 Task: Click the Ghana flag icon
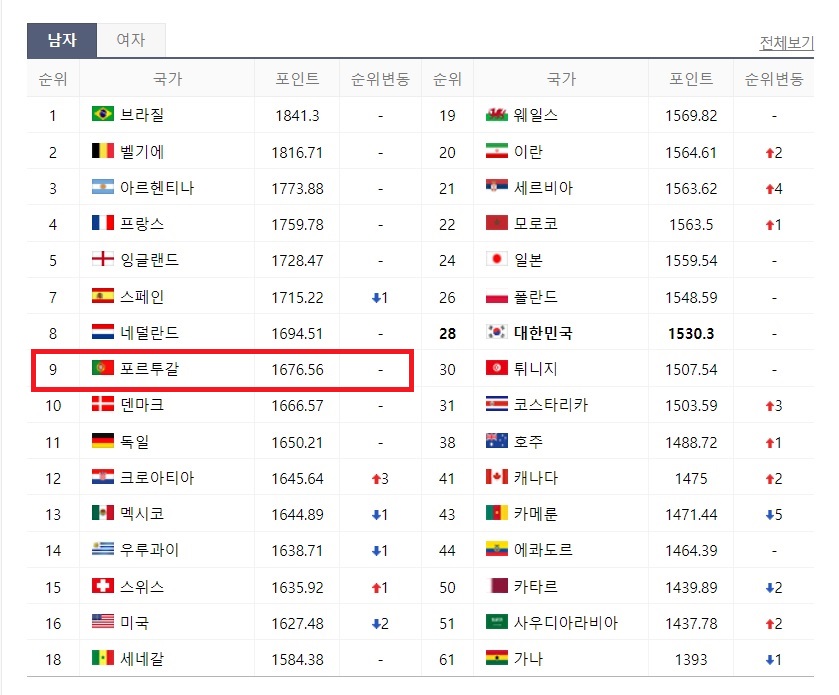point(497,658)
